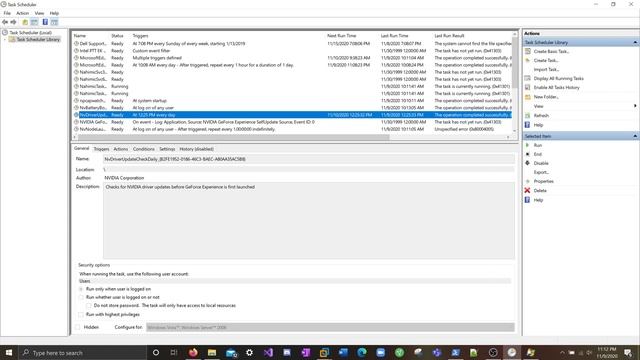Click New Folder icon in Actions pane
Screen dimensions: 640x360
[527, 97]
